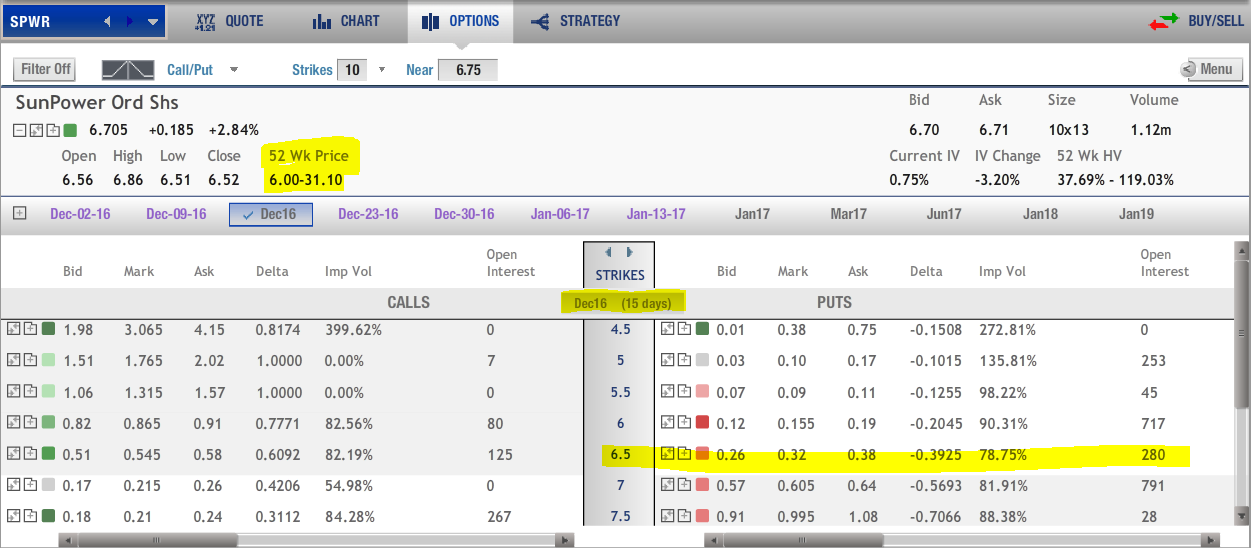Open the STRATEGY tab
Image resolution: width=1251 pixels, height=548 pixels.
pyautogui.click(x=575, y=21)
